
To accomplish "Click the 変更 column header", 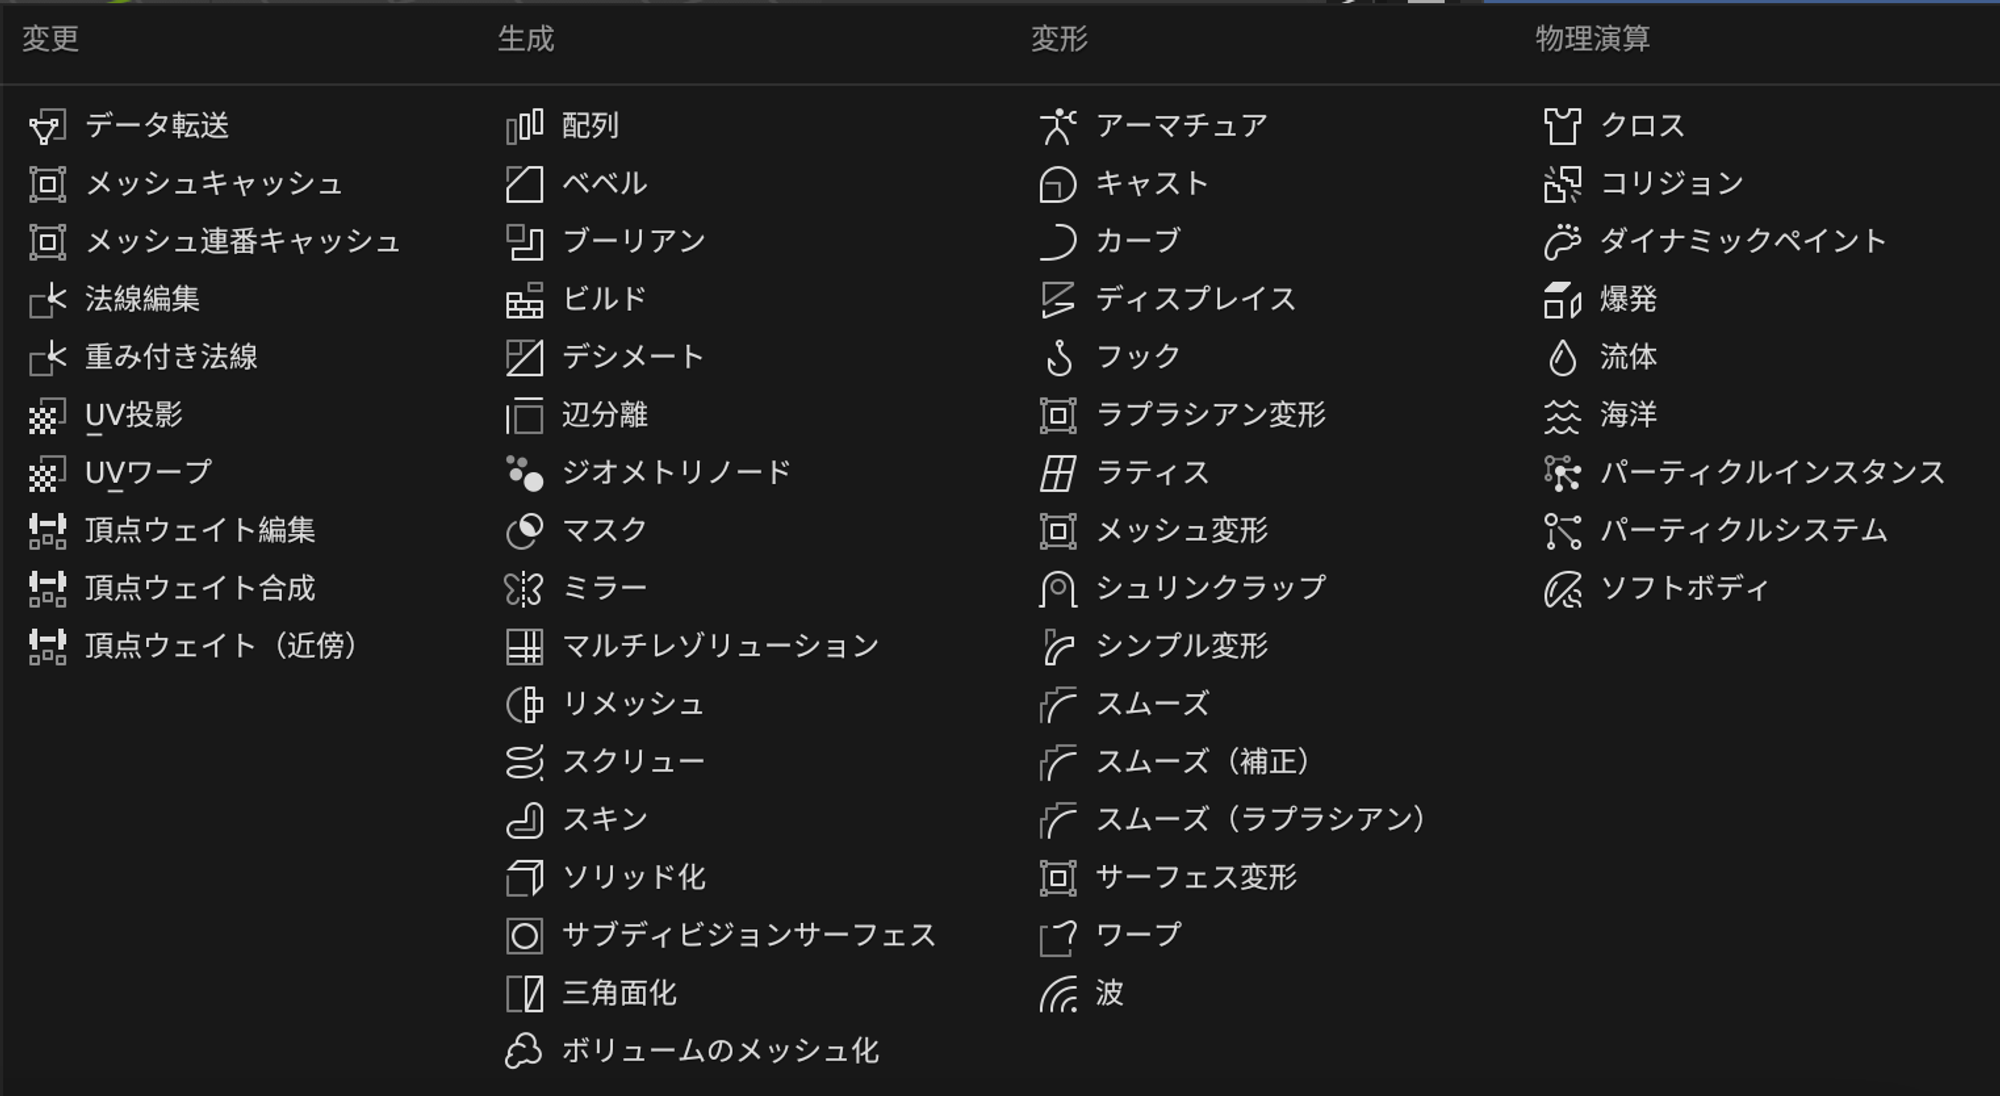I will click(x=50, y=39).
